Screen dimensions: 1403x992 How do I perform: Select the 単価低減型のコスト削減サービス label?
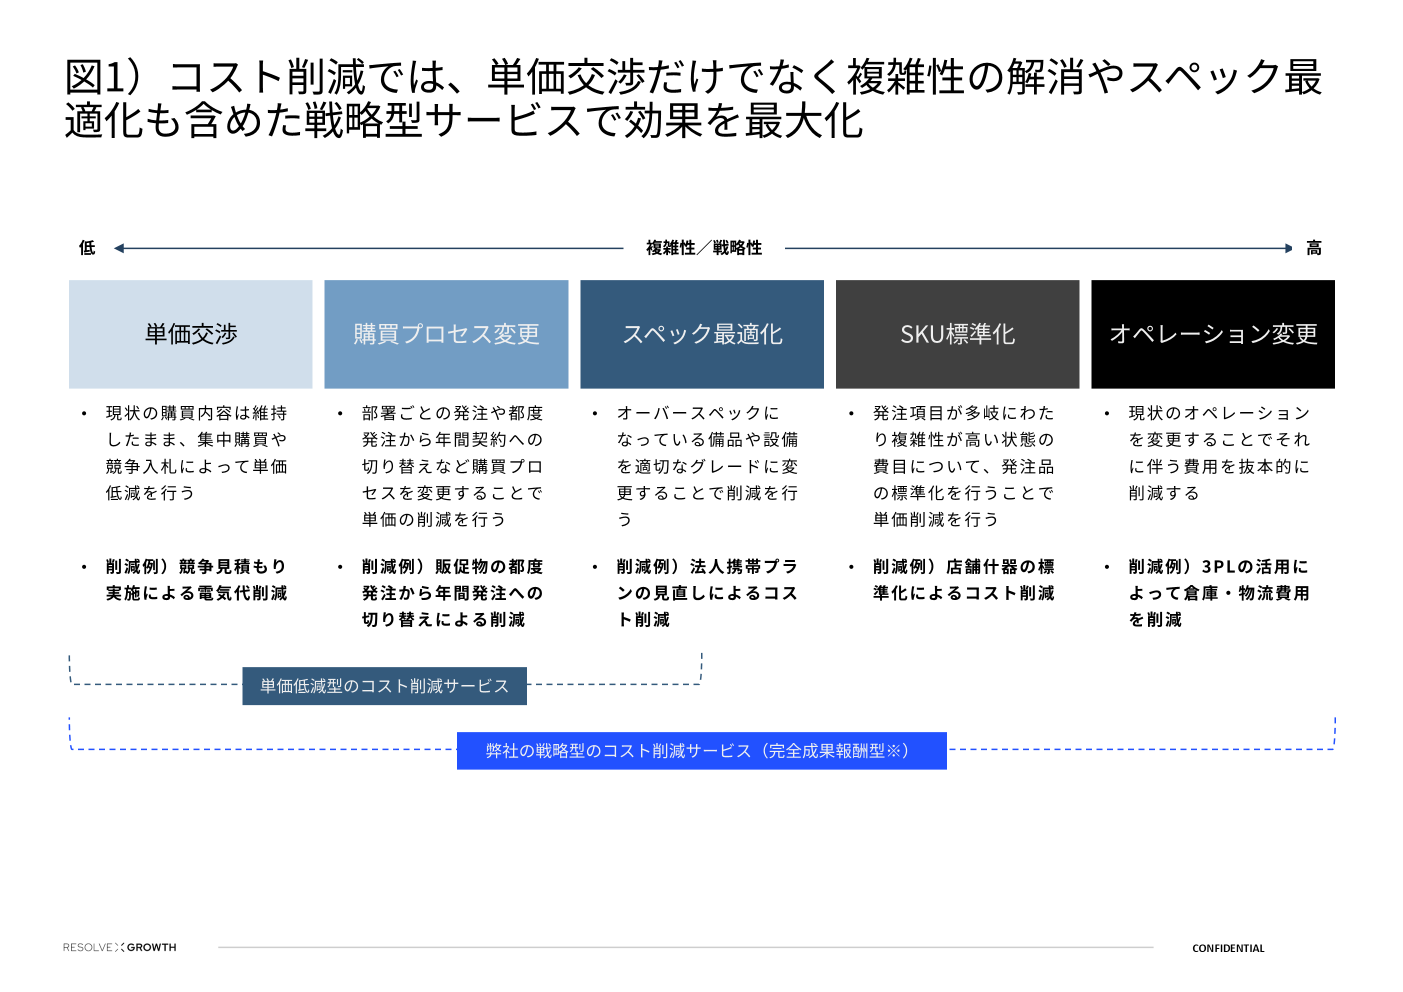(385, 686)
